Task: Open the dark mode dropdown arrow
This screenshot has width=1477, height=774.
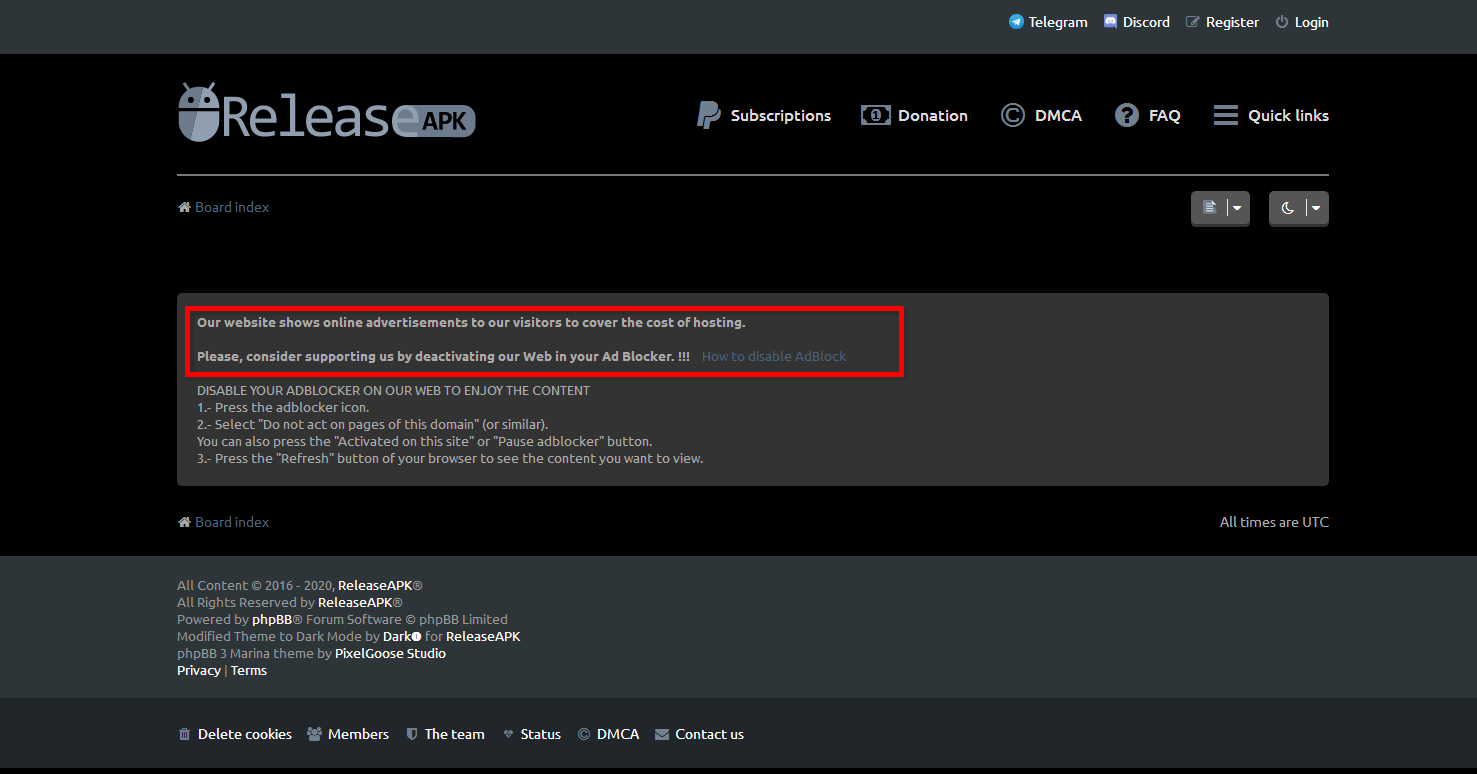Action: pos(1315,208)
